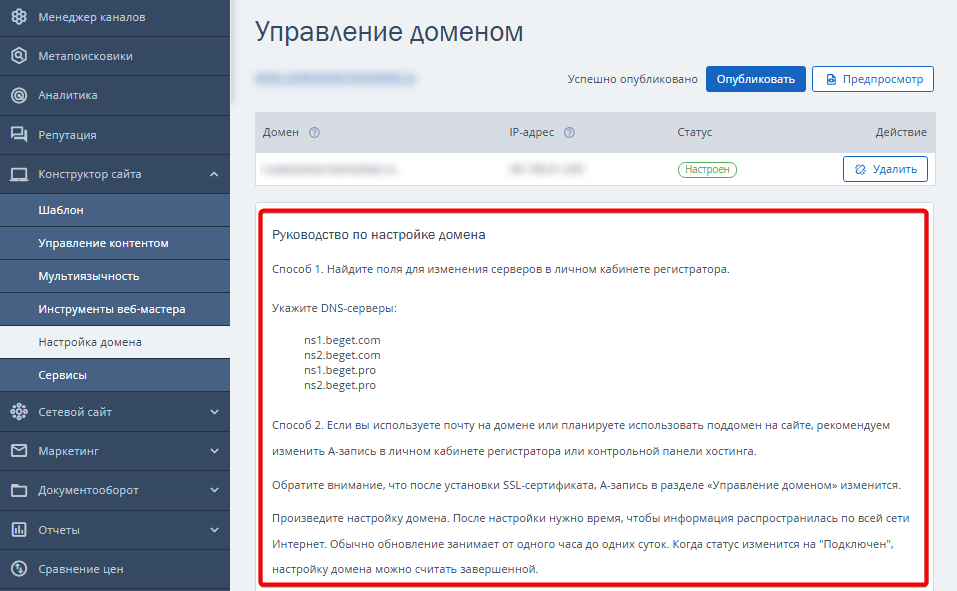Click the Сравнение цен icon
Image resolution: width=957 pixels, height=591 pixels.
(19, 568)
